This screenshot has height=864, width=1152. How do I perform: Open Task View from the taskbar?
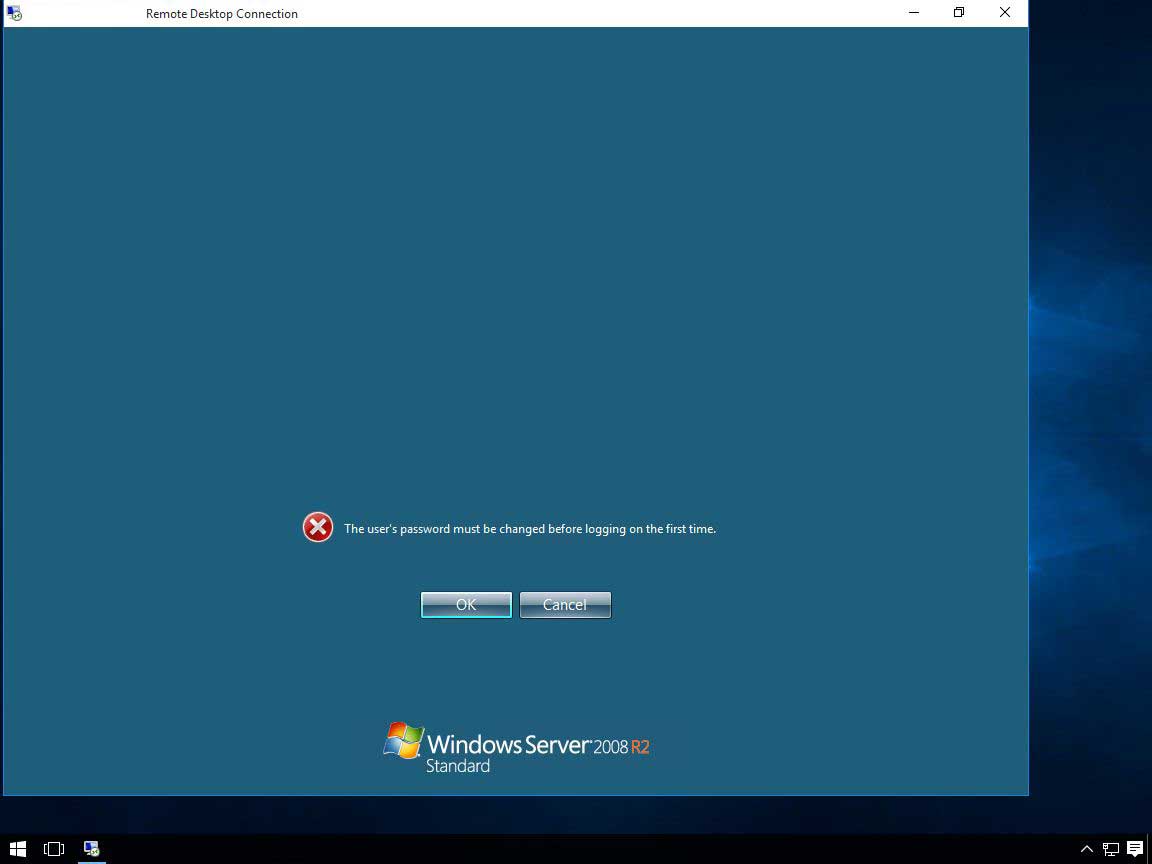(54, 849)
